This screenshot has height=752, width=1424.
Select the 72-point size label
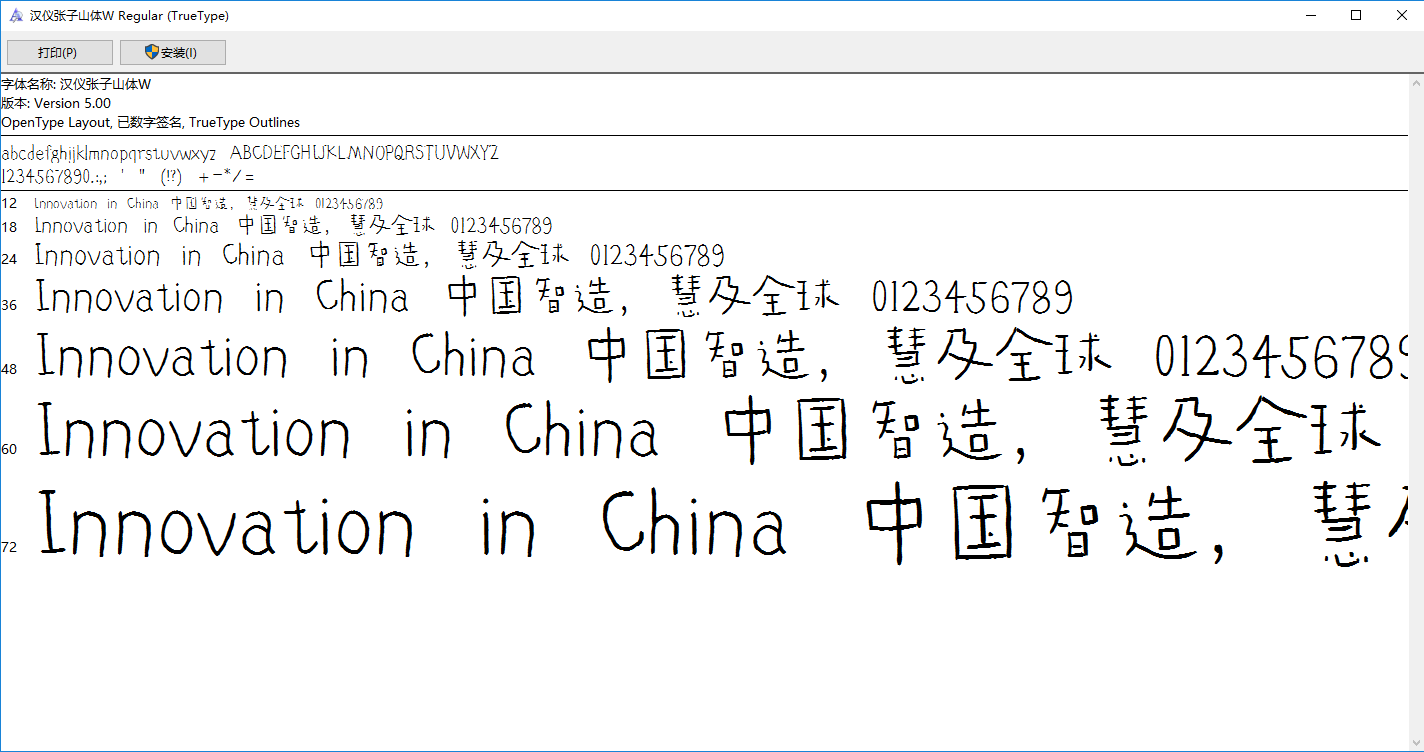click(9, 547)
